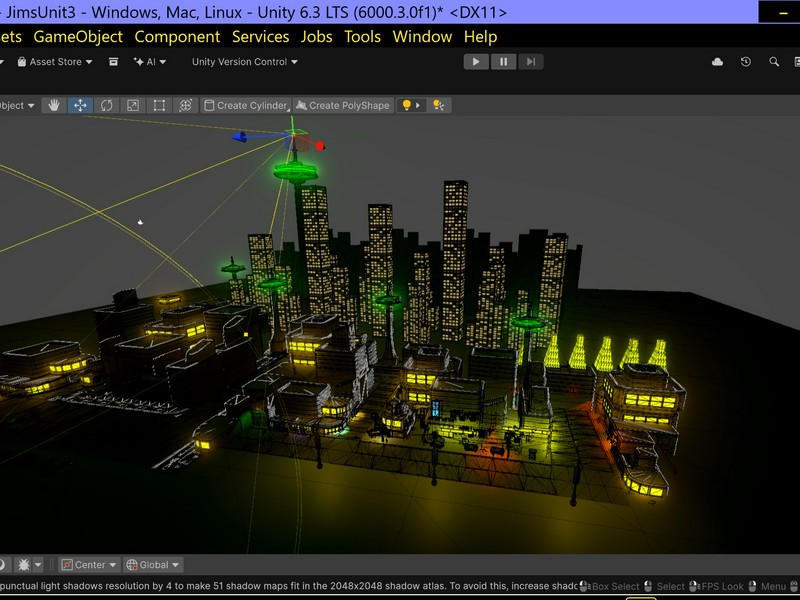Select the Move tool
800x600 pixels.
(x=80, y=105)
